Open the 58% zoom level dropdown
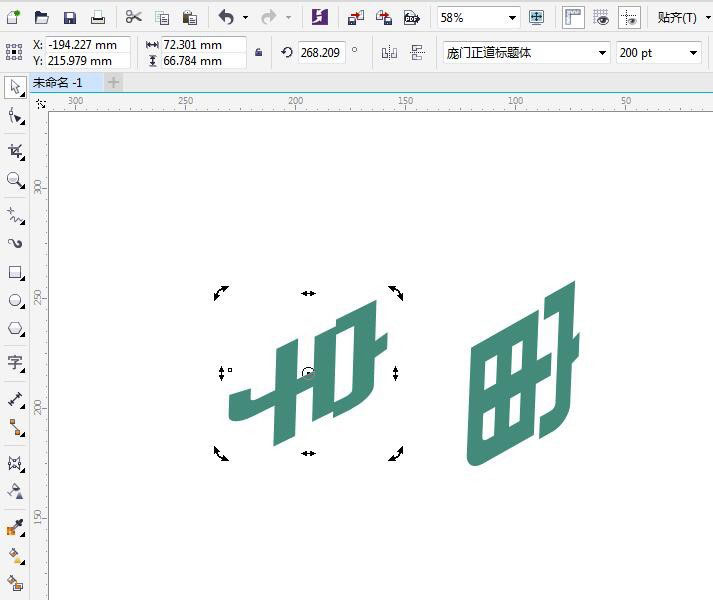Screen dimensions: 713x600 512,17
